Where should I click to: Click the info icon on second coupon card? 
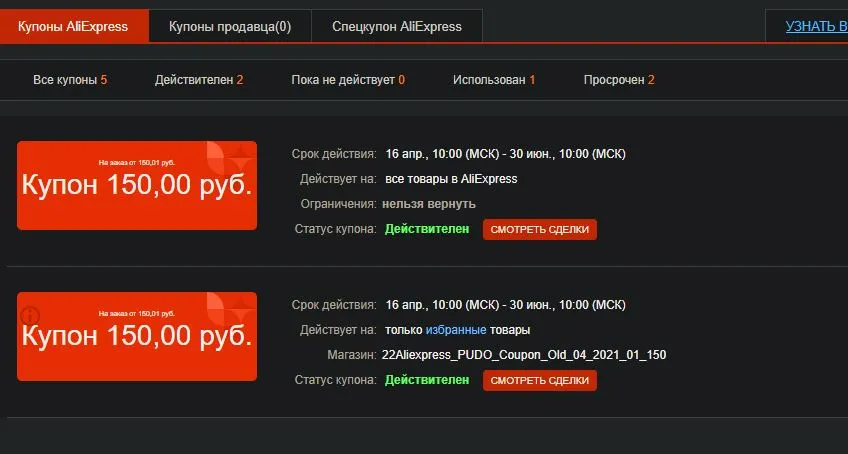point(30,315)
